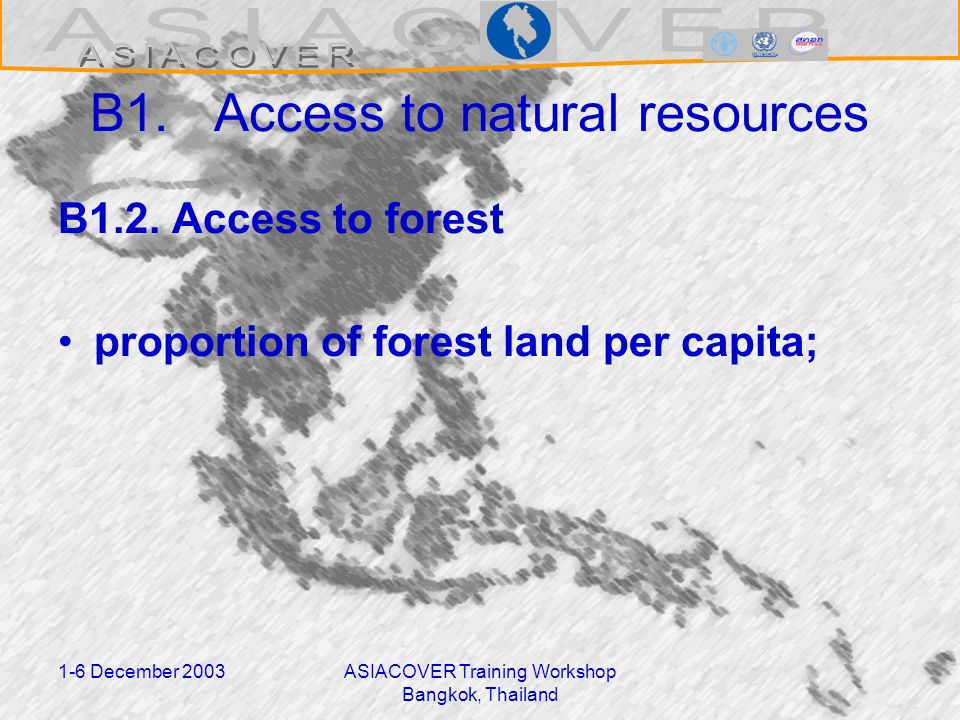Select the slide title 'B1. Access to natural resources'
The width and height of the screenshot is (960, 720).
click(479, 113)
